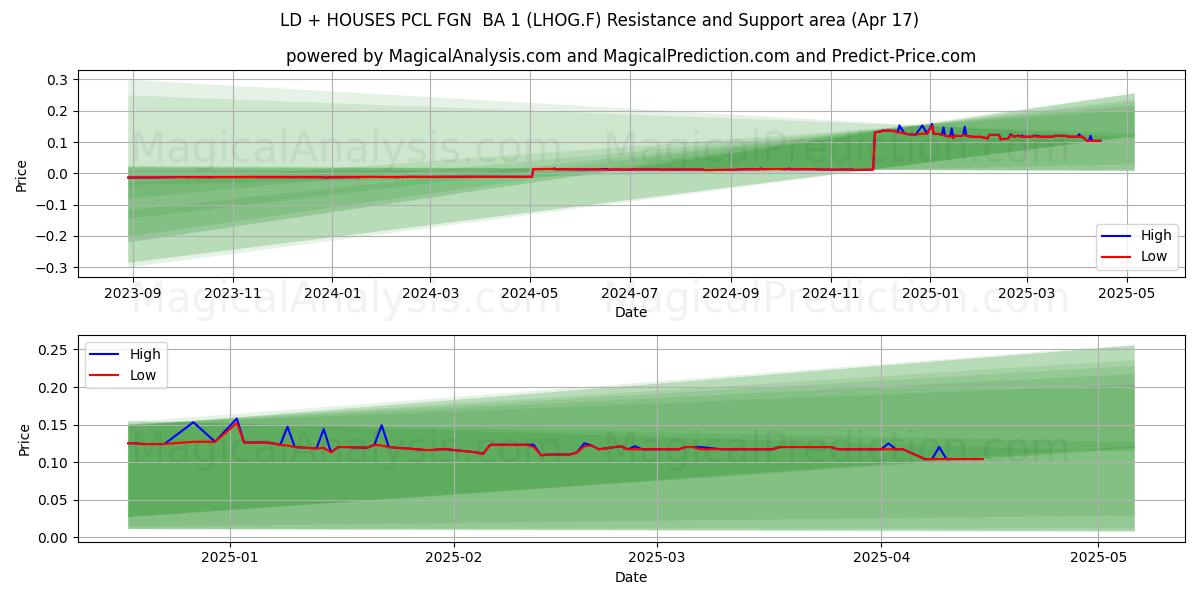The image size is (1200, 600).
Task: Click the '2025-03' date tick on the top chart
Action: [1027, 292]
